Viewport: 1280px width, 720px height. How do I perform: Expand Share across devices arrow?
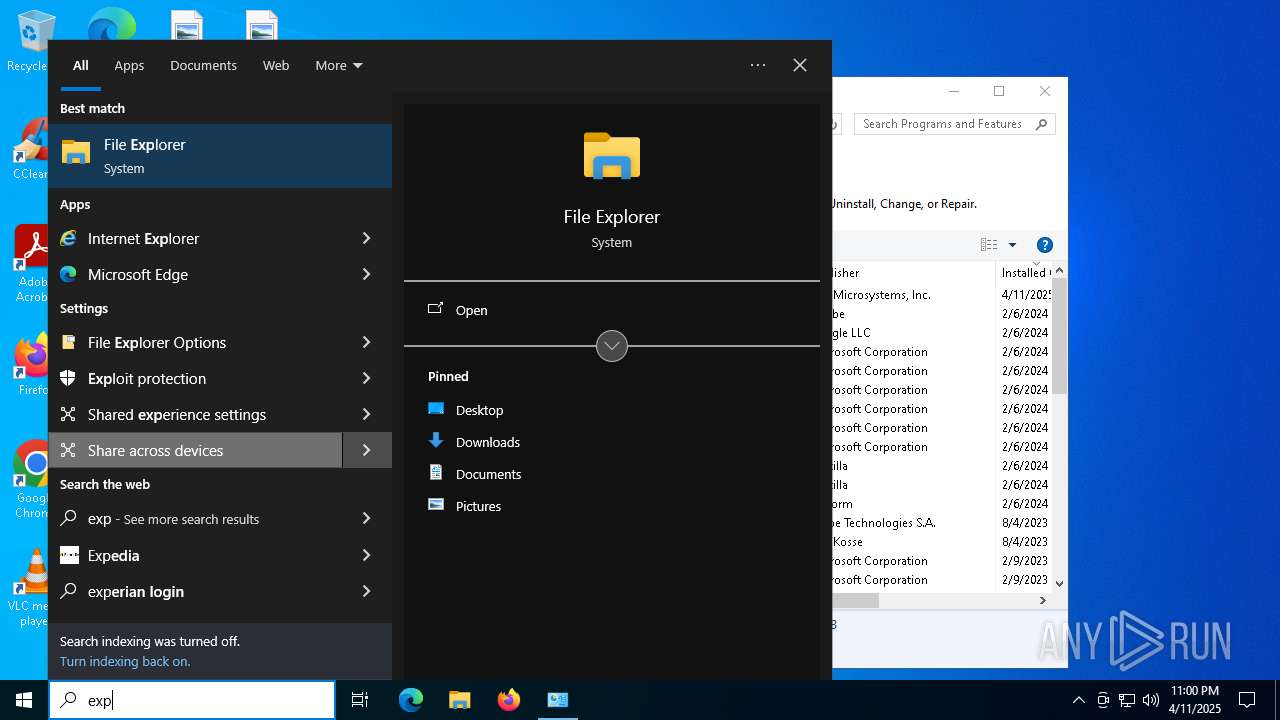click(x=367, y=450)
